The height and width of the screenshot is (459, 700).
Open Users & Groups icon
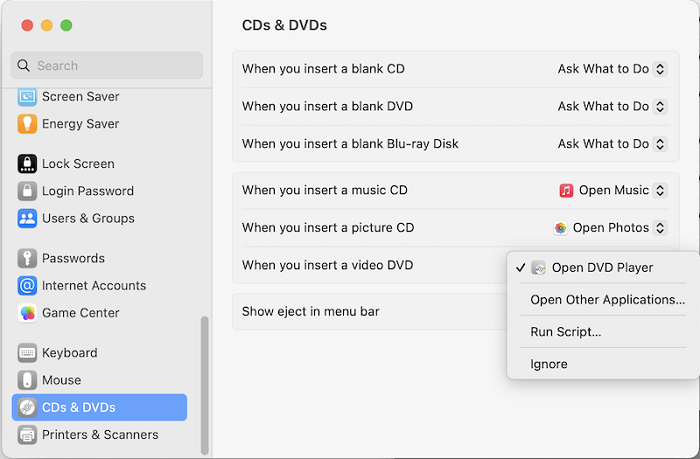27,218
